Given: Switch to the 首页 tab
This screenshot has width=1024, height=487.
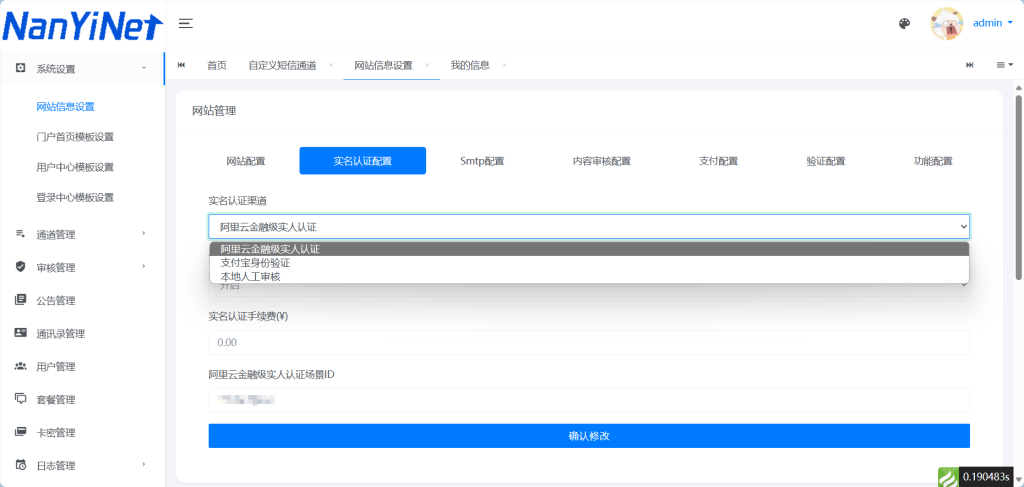Looking at the screenshot, I should [217, 65].
